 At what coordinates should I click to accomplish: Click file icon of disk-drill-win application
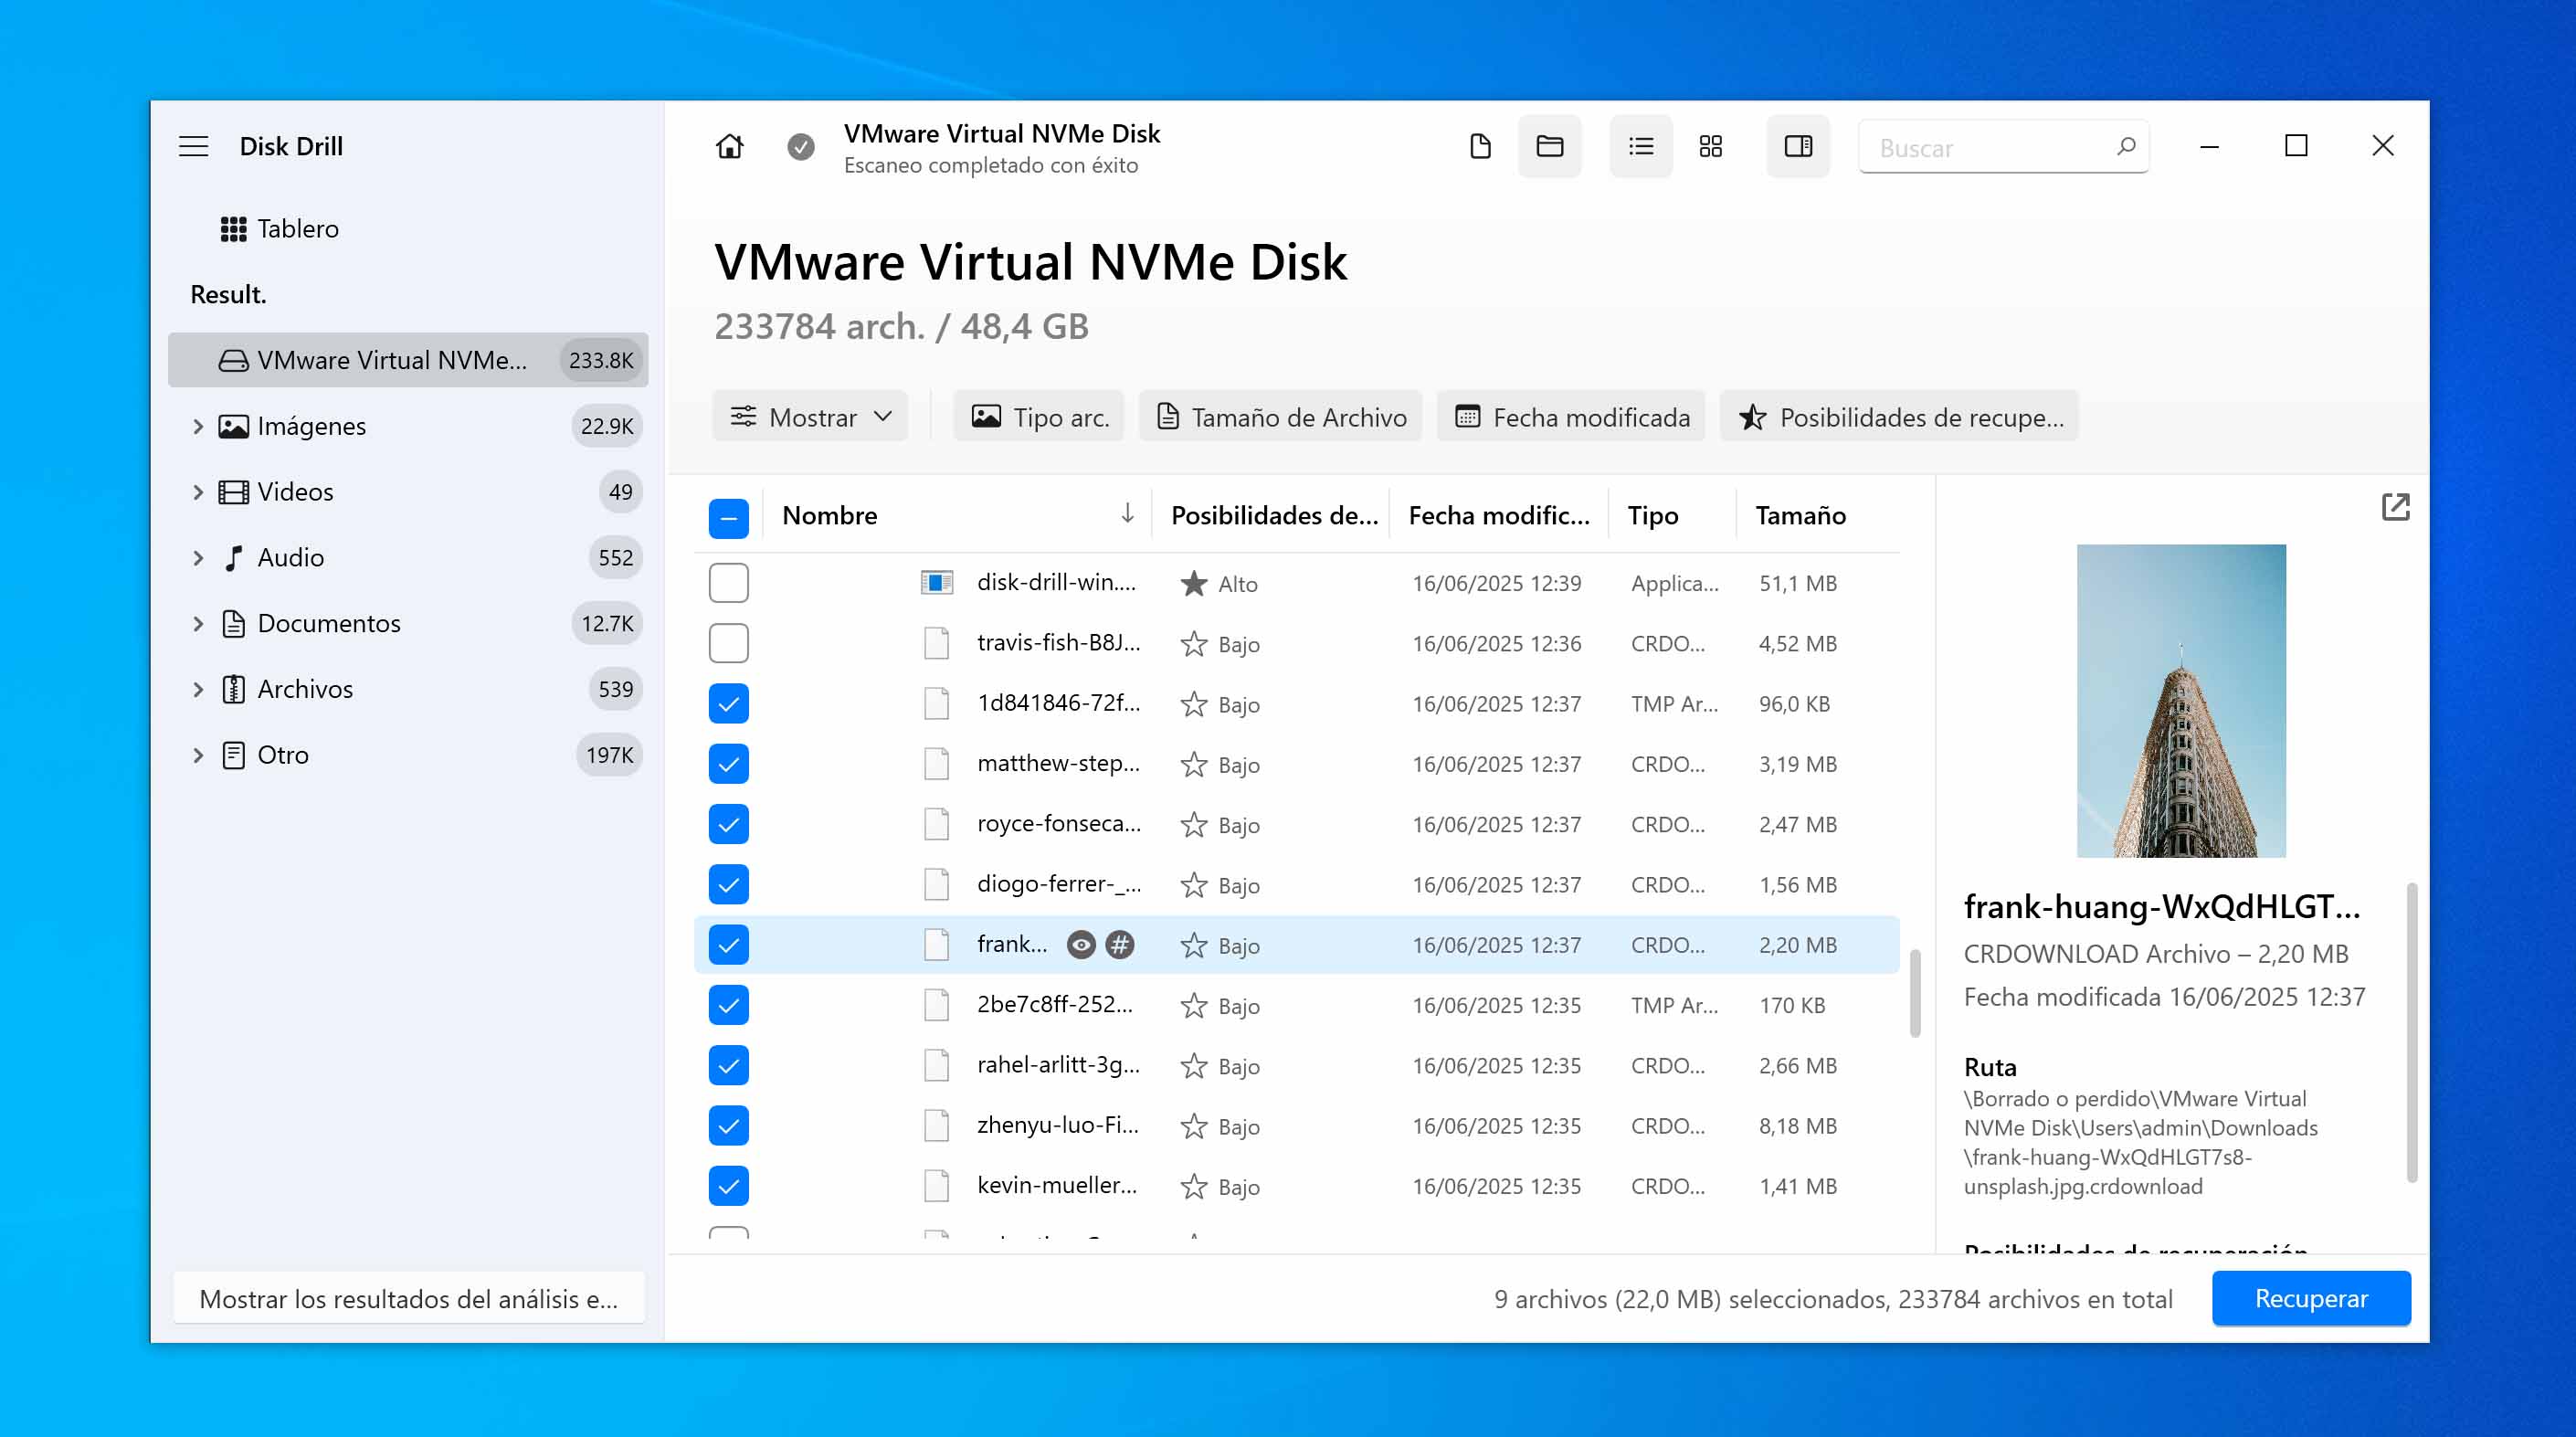coord(936,582)
